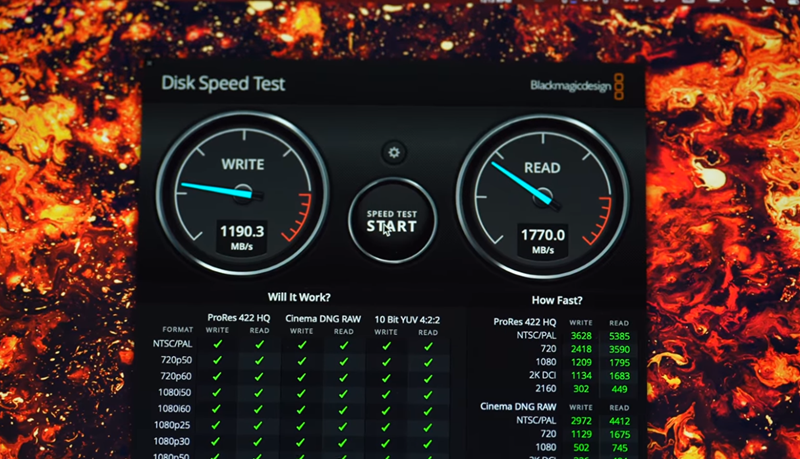Screen dimensions: 800x459
Task: Select the 720p50 format row label
Action: click(x=176, y=360)
